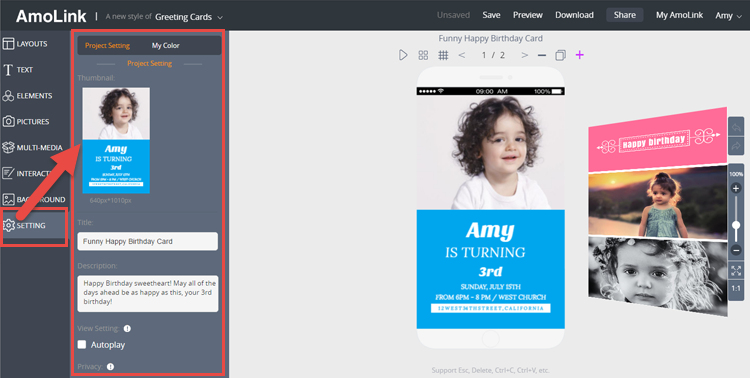Viewport: 750px width, 378px height.
Task: Select the California address bar text
Action: 490,308
